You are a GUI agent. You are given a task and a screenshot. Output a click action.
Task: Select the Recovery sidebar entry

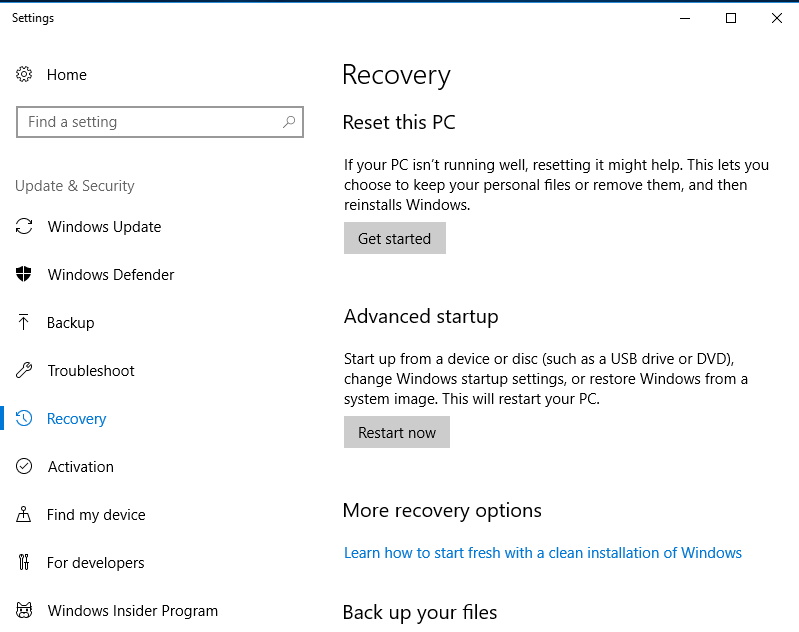[x=76, y=418]
